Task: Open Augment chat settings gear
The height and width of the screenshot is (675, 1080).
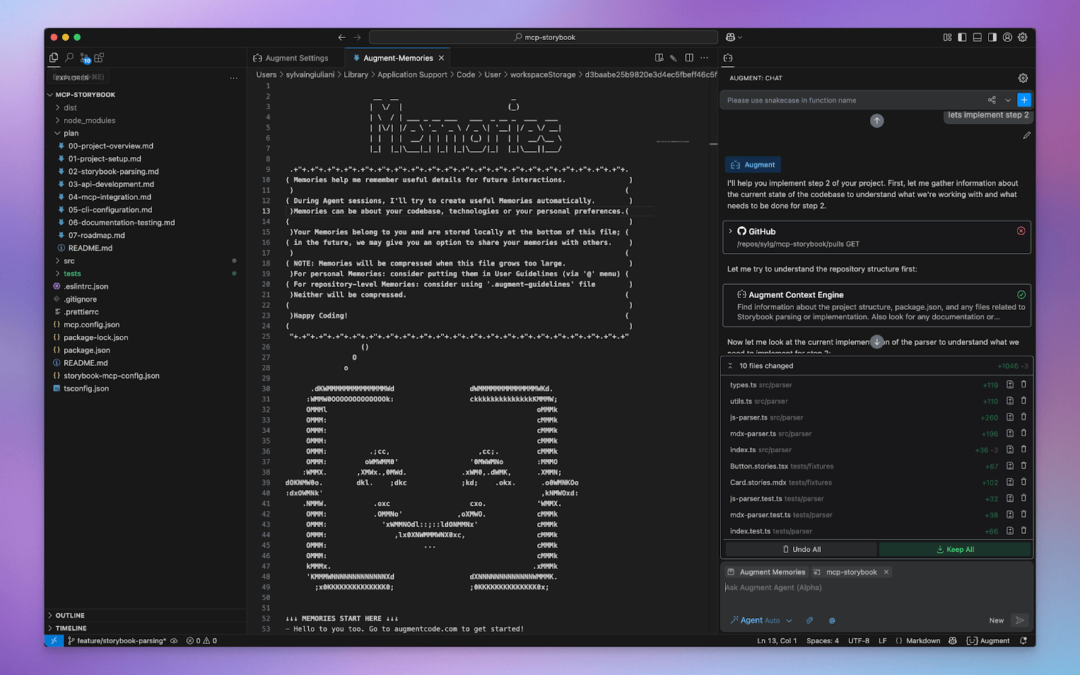Action: 1023,78
